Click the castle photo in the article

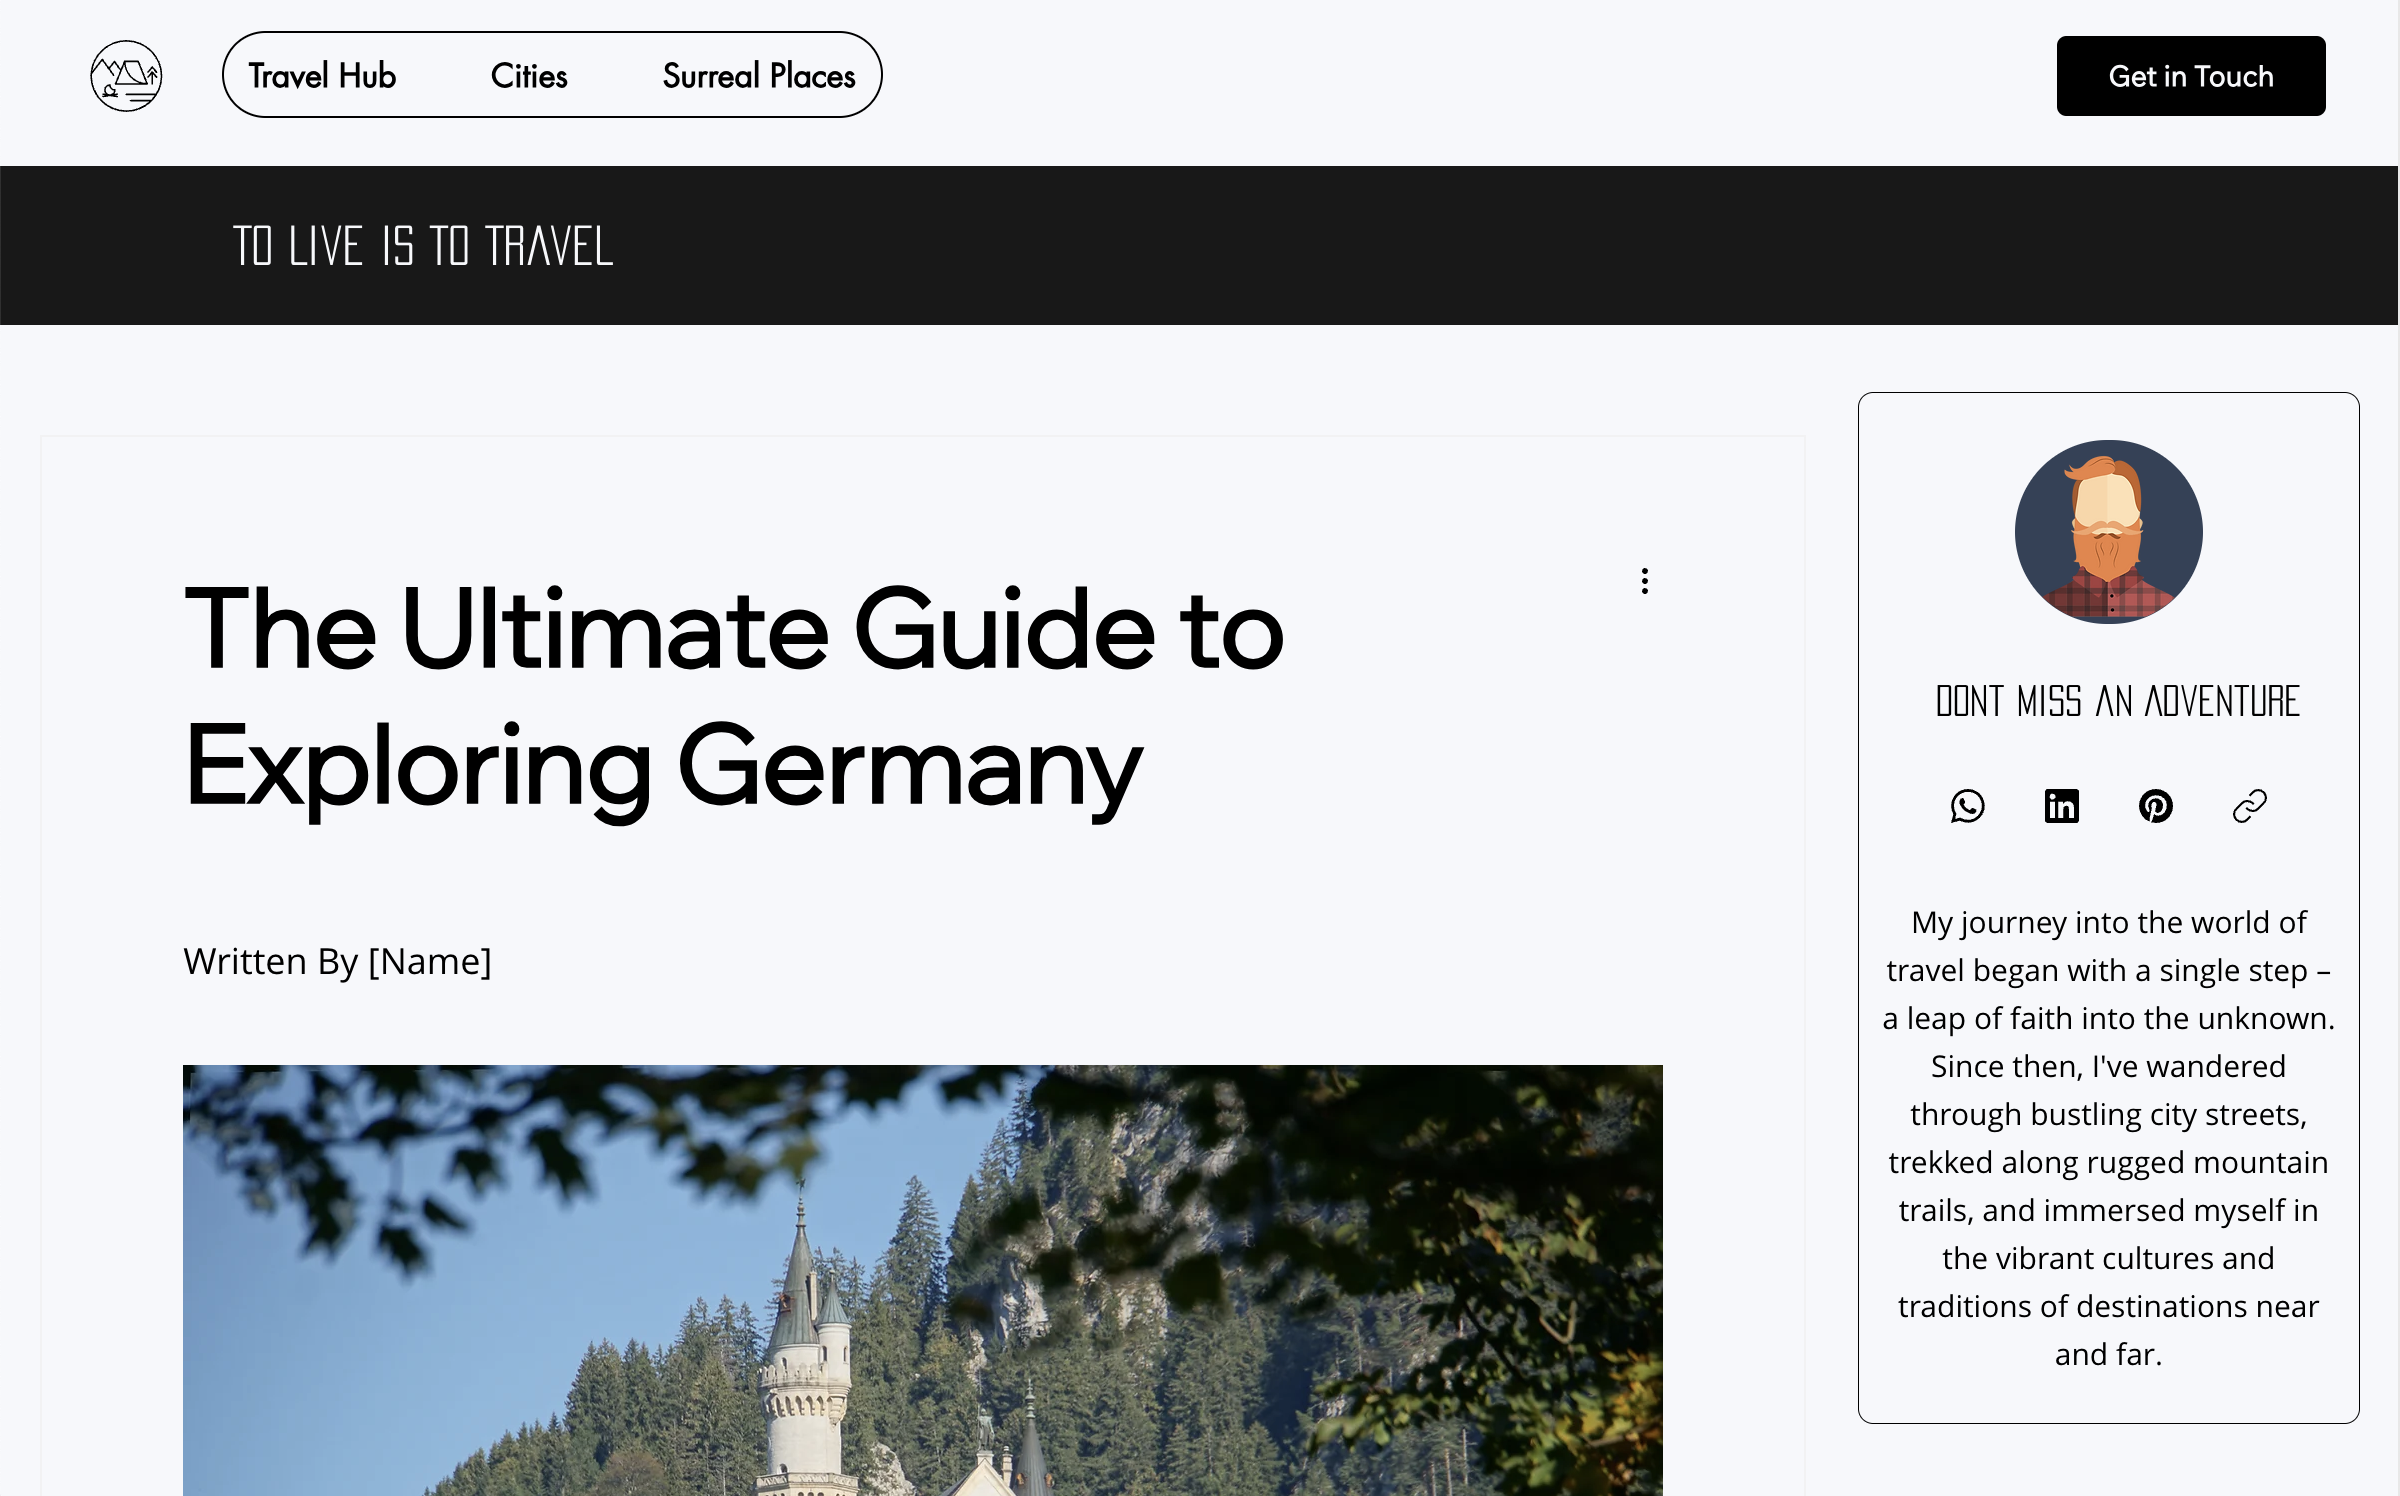[923, 1280]
